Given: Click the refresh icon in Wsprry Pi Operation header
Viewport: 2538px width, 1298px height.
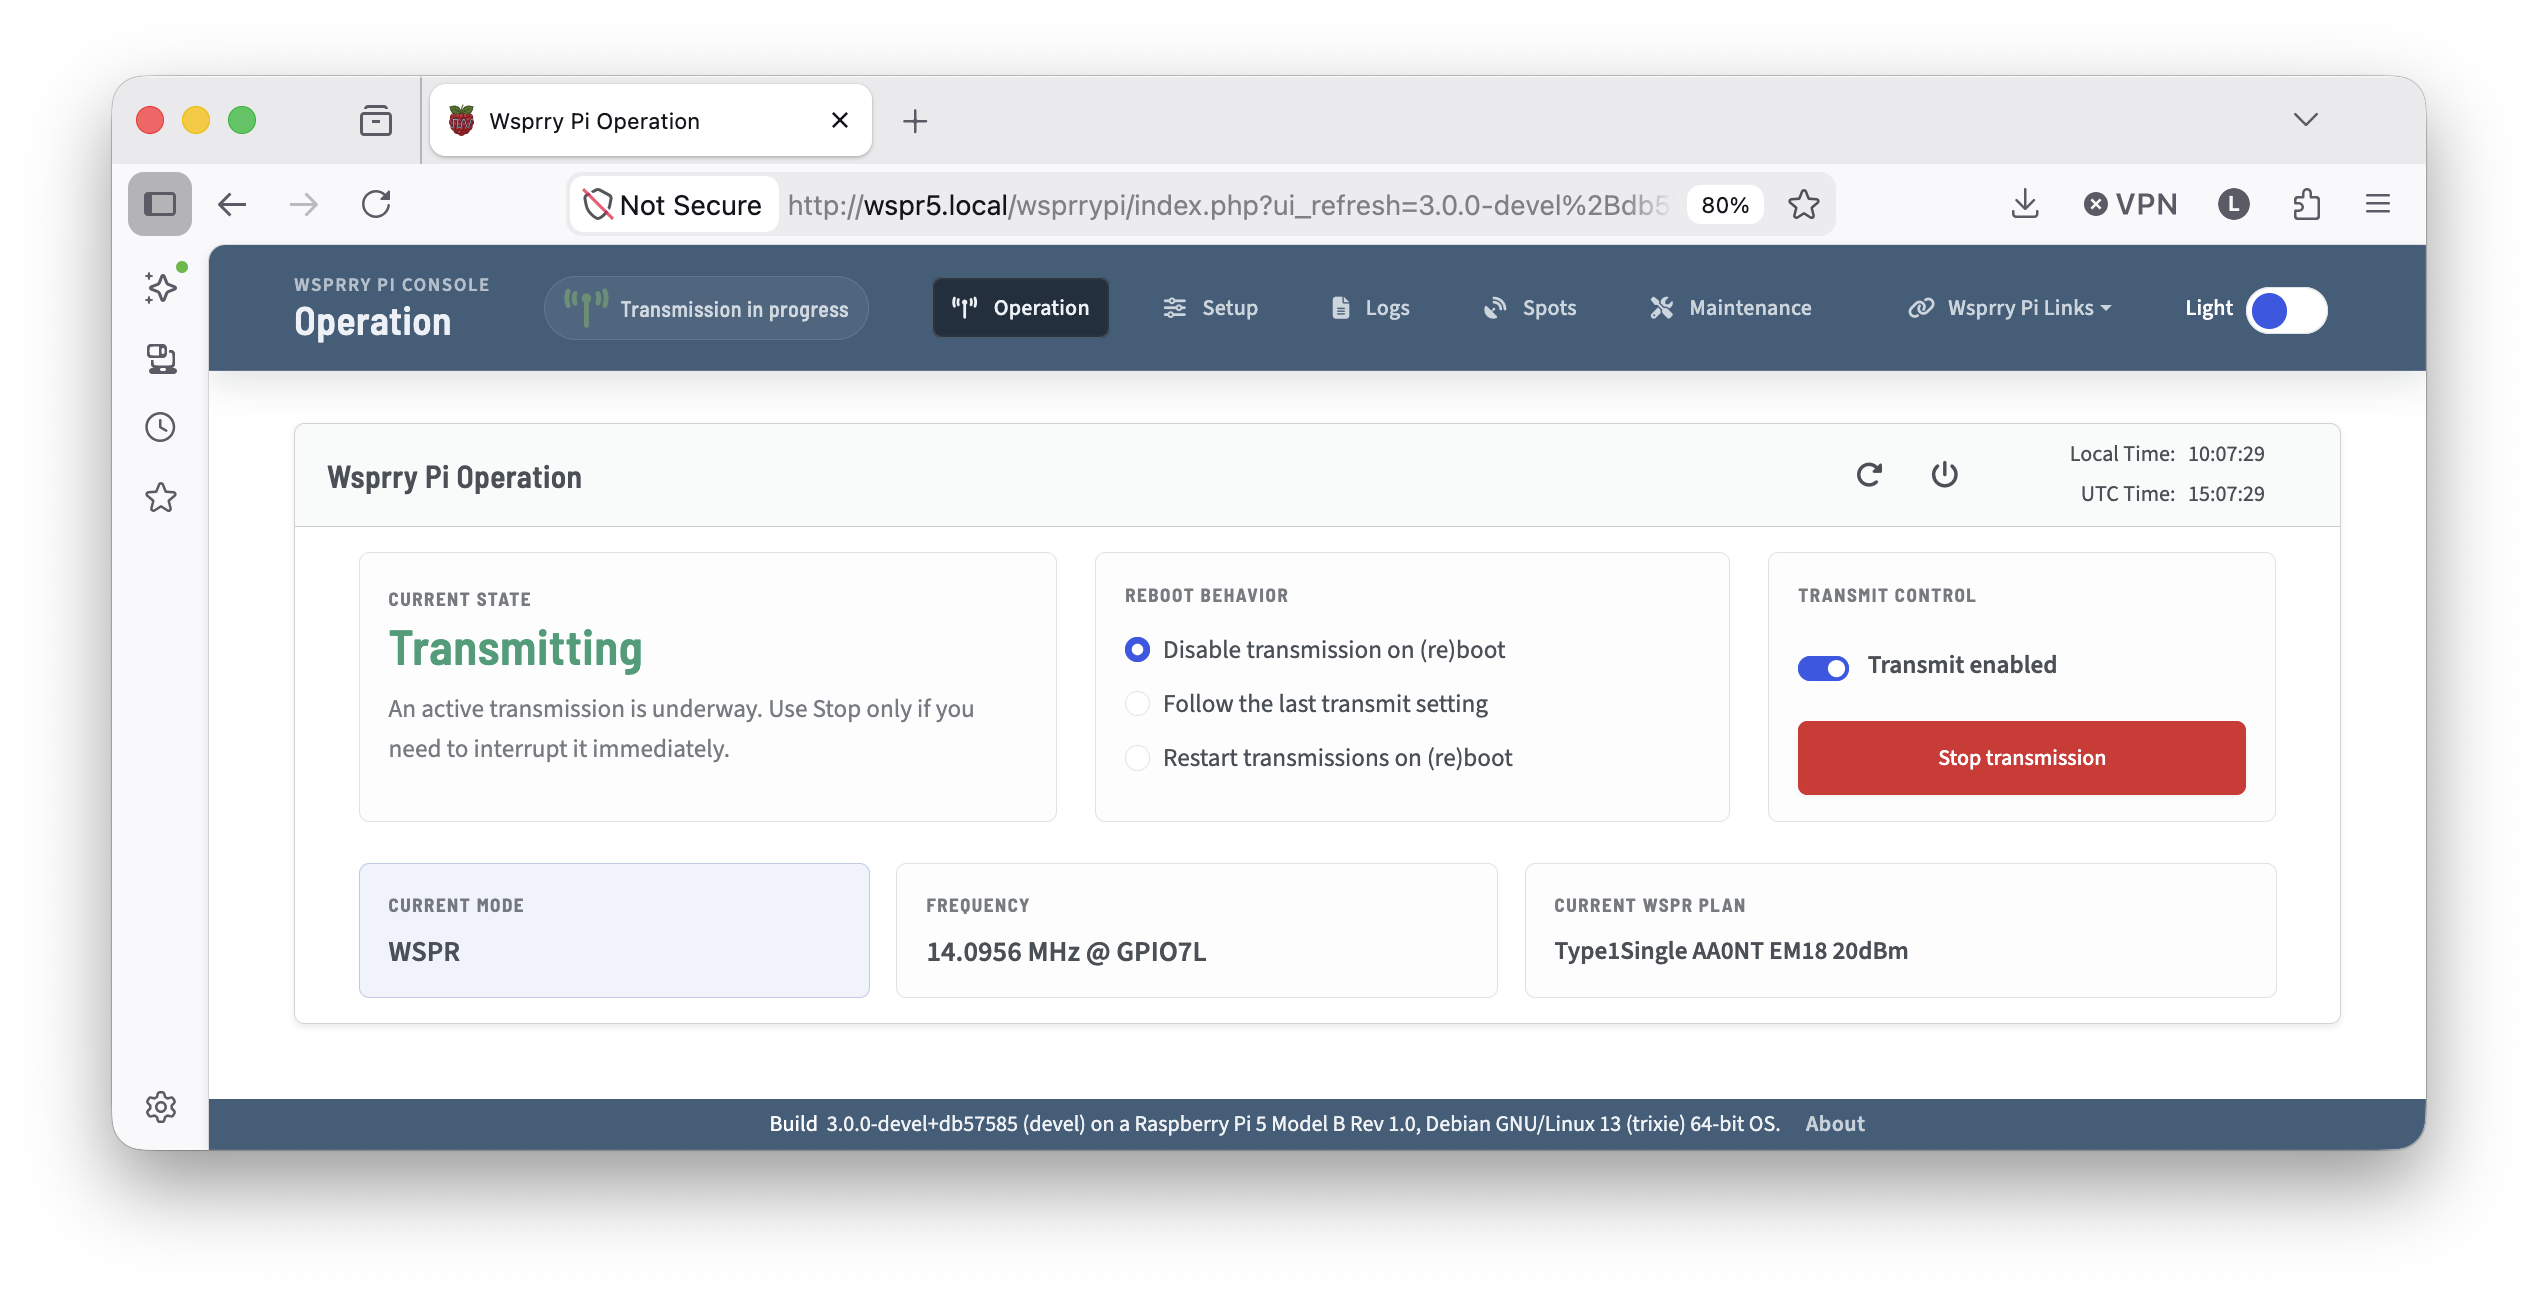Looking at the screenshot, I should 1869,475.
